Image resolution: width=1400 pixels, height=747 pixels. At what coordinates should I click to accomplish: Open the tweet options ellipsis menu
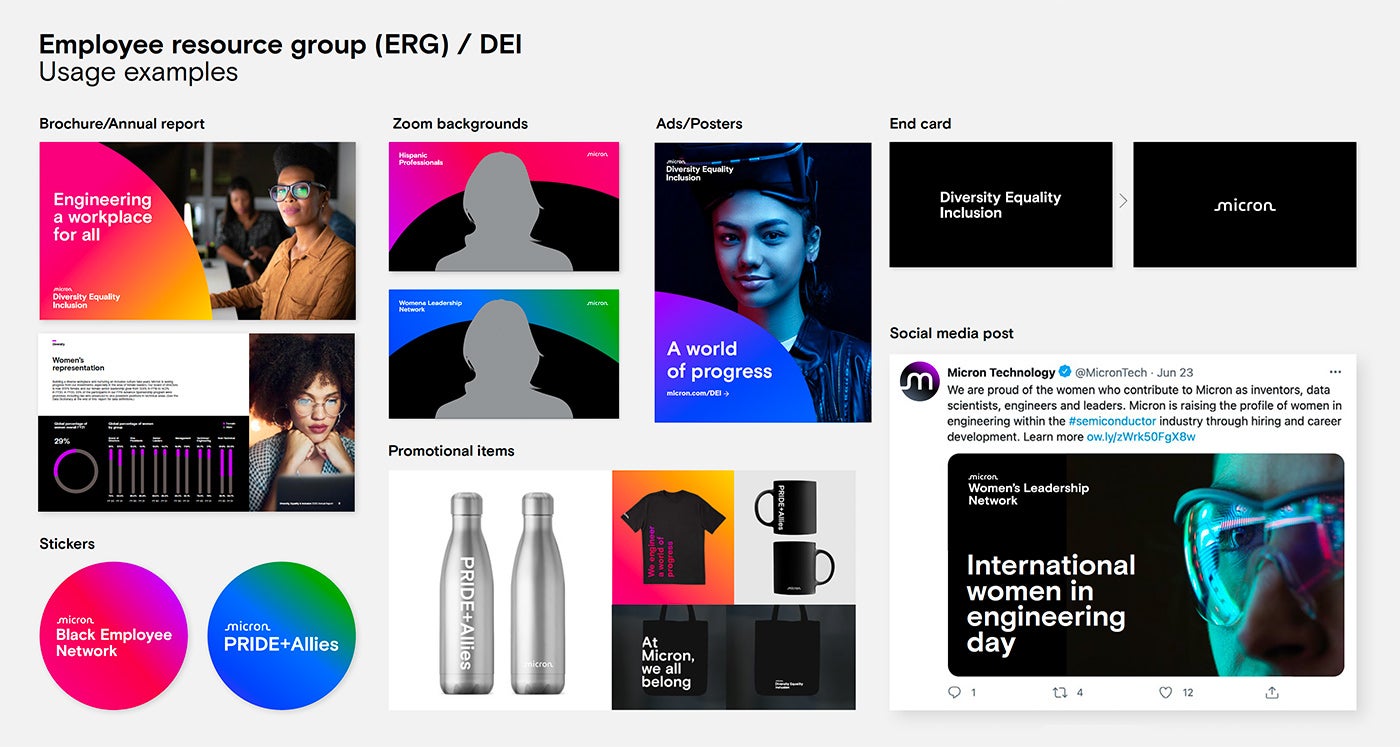point(1335,371)
